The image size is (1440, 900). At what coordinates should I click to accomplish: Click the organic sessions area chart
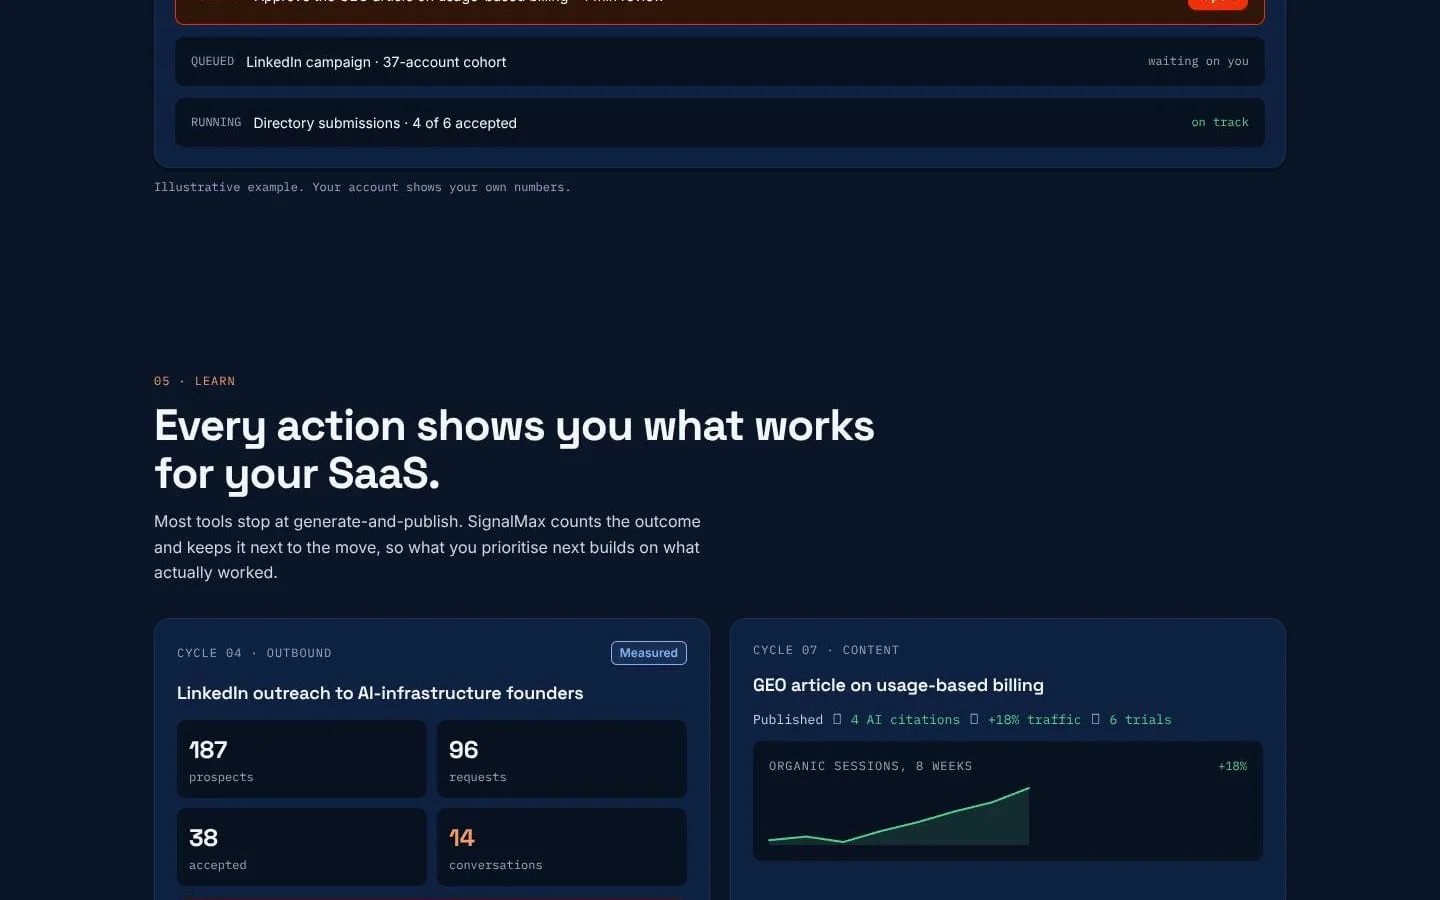[x=899, y=816]
